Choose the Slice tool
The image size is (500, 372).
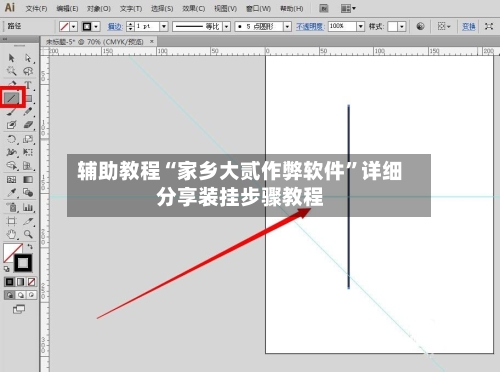pos(28,221)
